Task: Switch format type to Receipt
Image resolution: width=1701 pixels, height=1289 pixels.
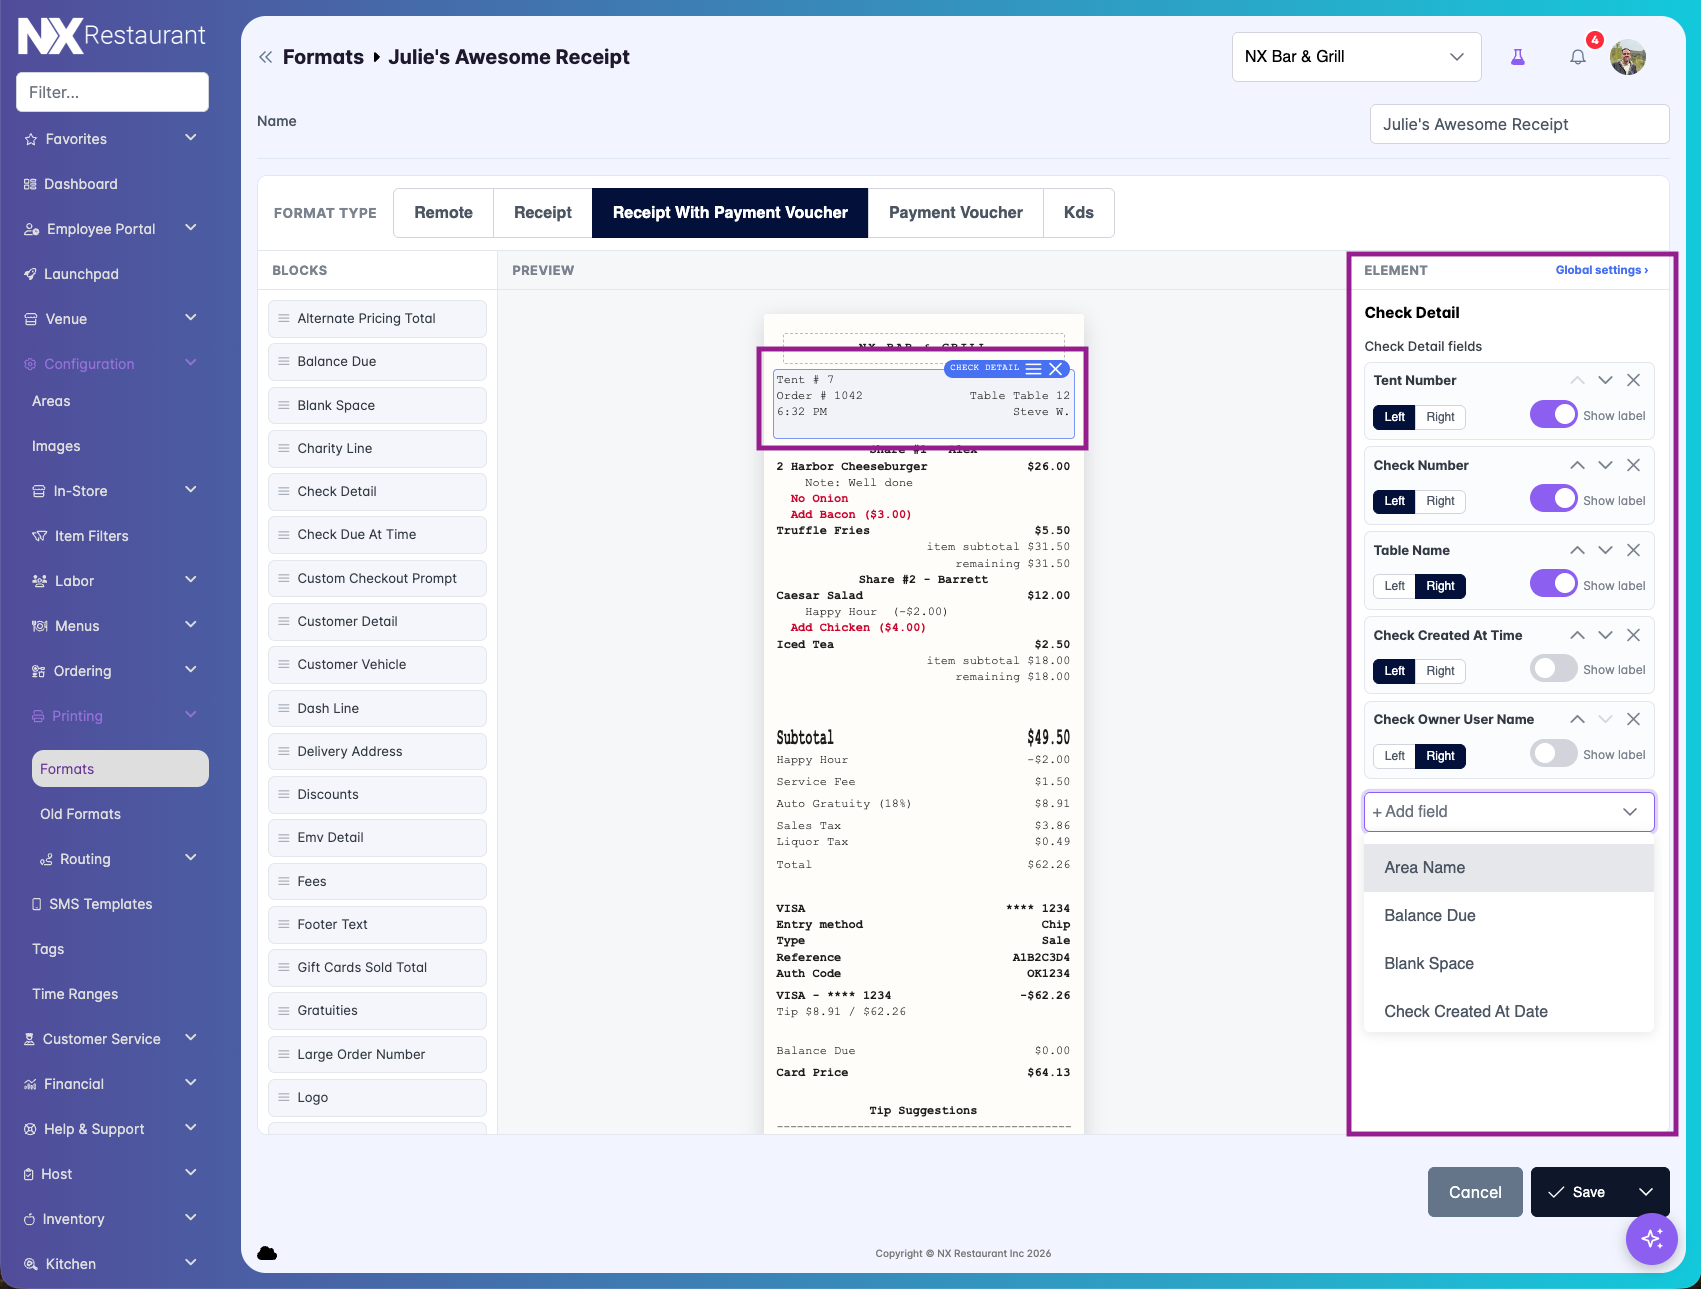Action: (x=543, y=213)
